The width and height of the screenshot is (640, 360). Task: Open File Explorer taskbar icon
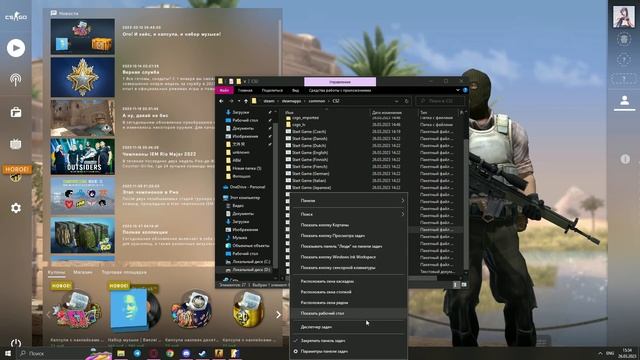click(121, 353)
